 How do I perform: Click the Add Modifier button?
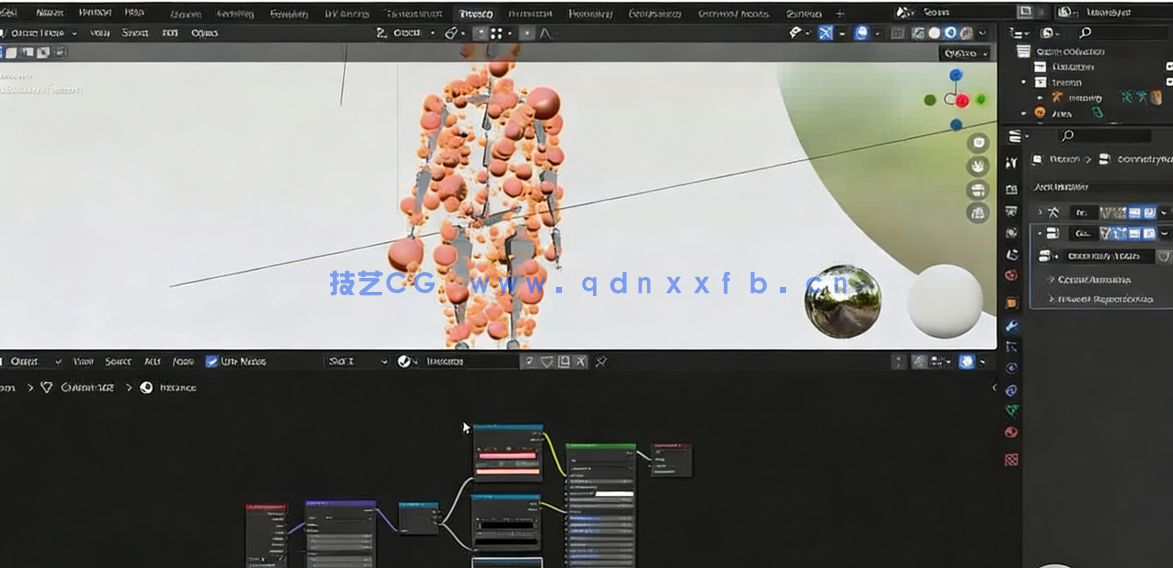(1100, 186)
